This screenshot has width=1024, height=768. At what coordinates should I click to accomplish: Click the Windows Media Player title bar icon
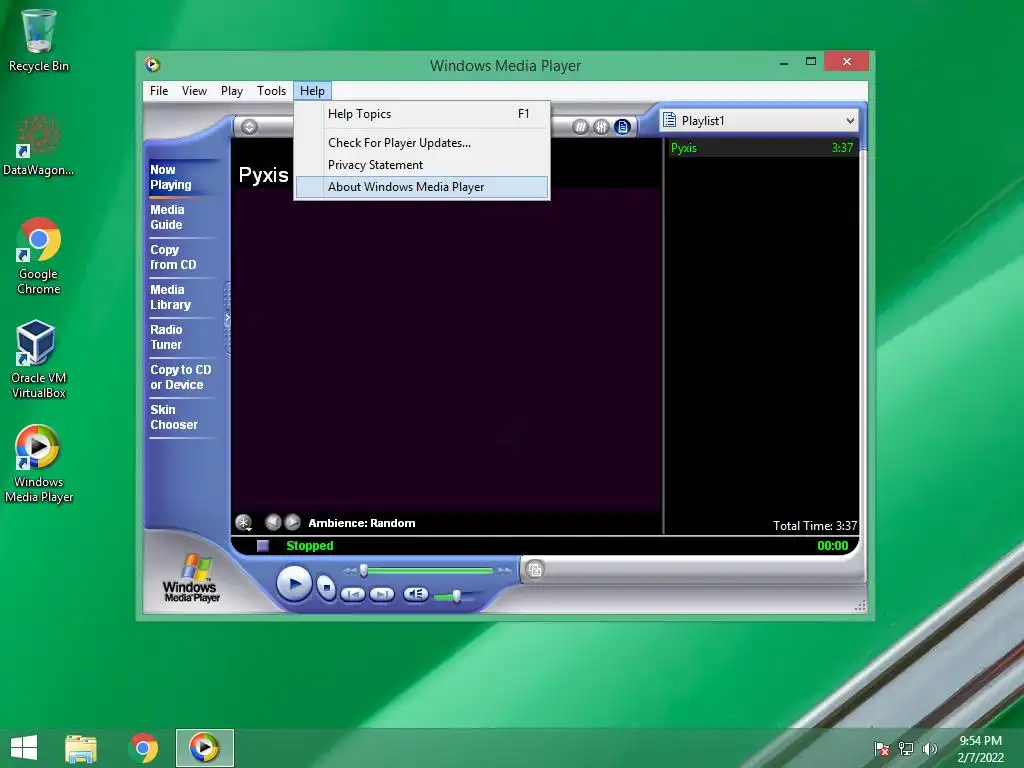tap(152, 64)
